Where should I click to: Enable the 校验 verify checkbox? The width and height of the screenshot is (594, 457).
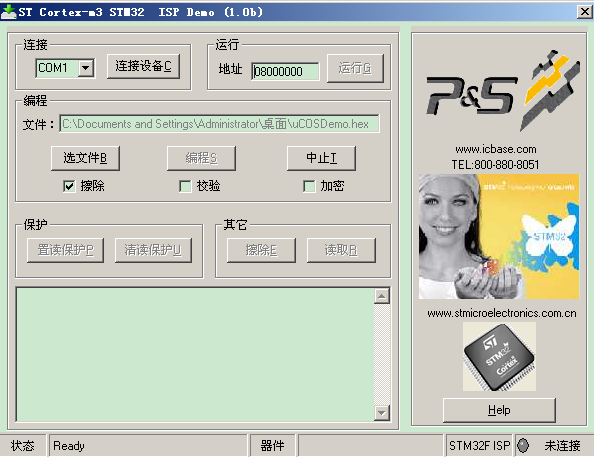pyautogui.click(x=185, y=186)
